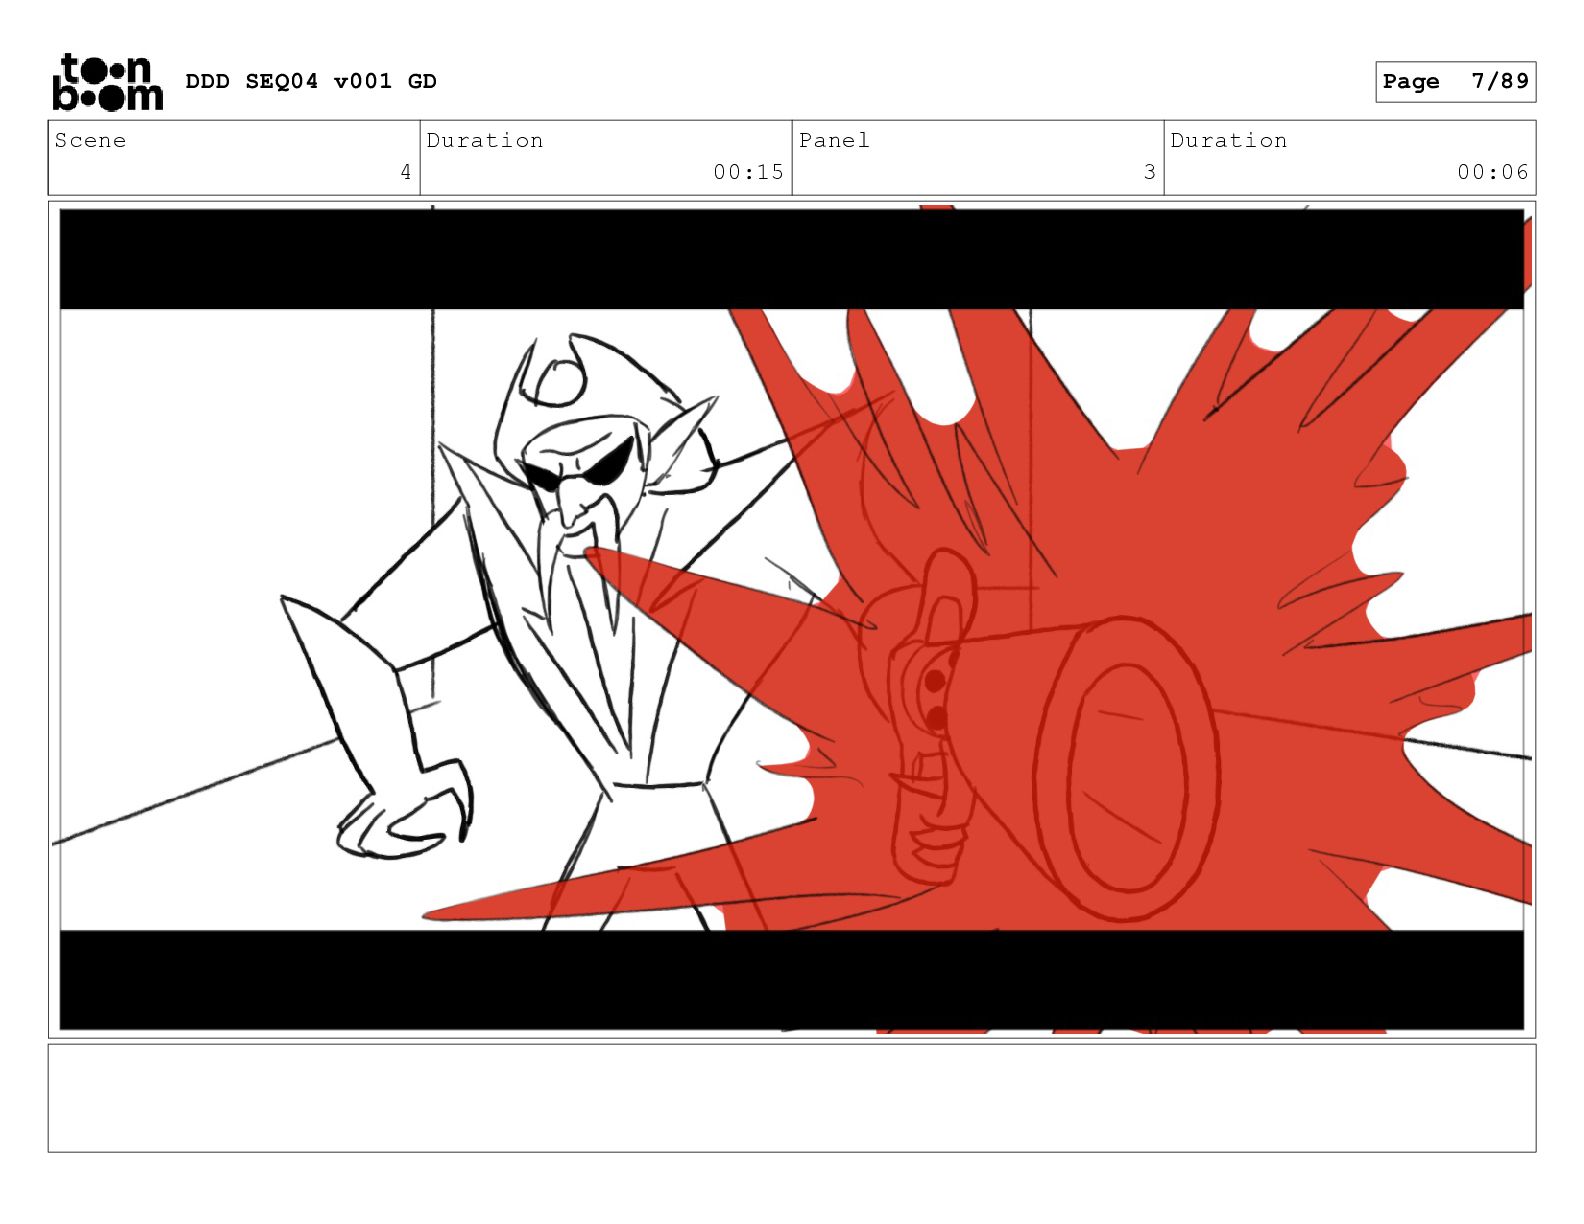Click the empty notes box below the panel
Screen dimensions: 1584x1224
pyautogui.click(x=792, y=1098)
